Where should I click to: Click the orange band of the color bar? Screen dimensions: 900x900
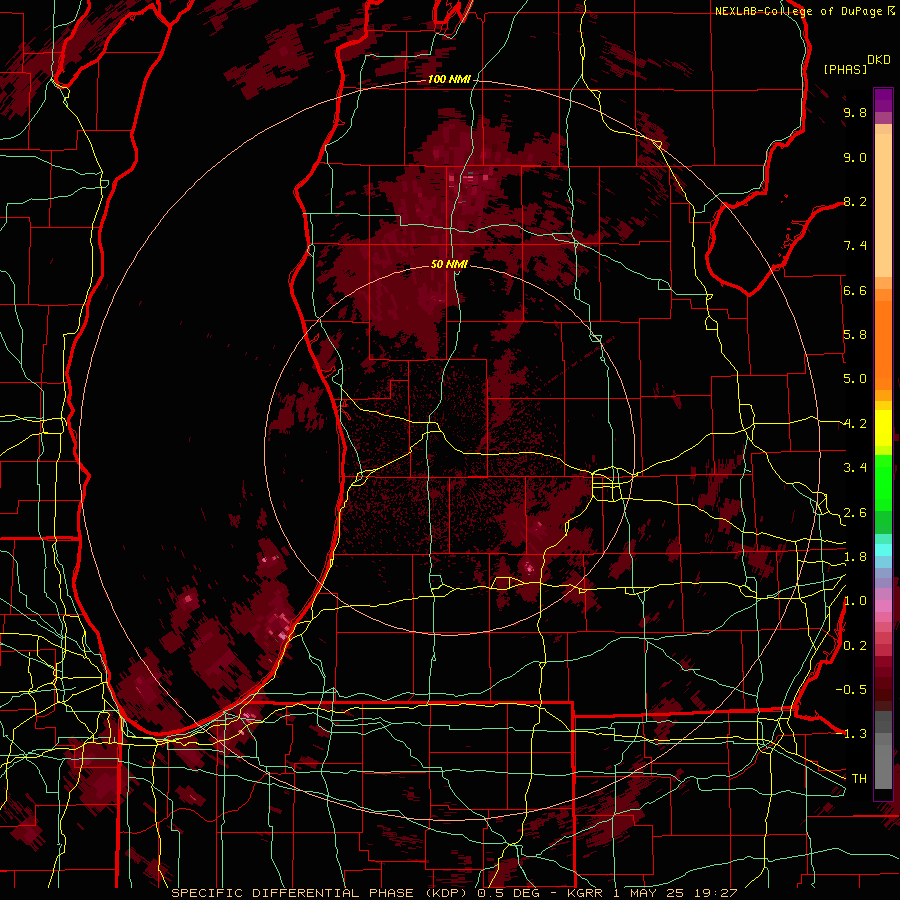[x=883, y=339]
